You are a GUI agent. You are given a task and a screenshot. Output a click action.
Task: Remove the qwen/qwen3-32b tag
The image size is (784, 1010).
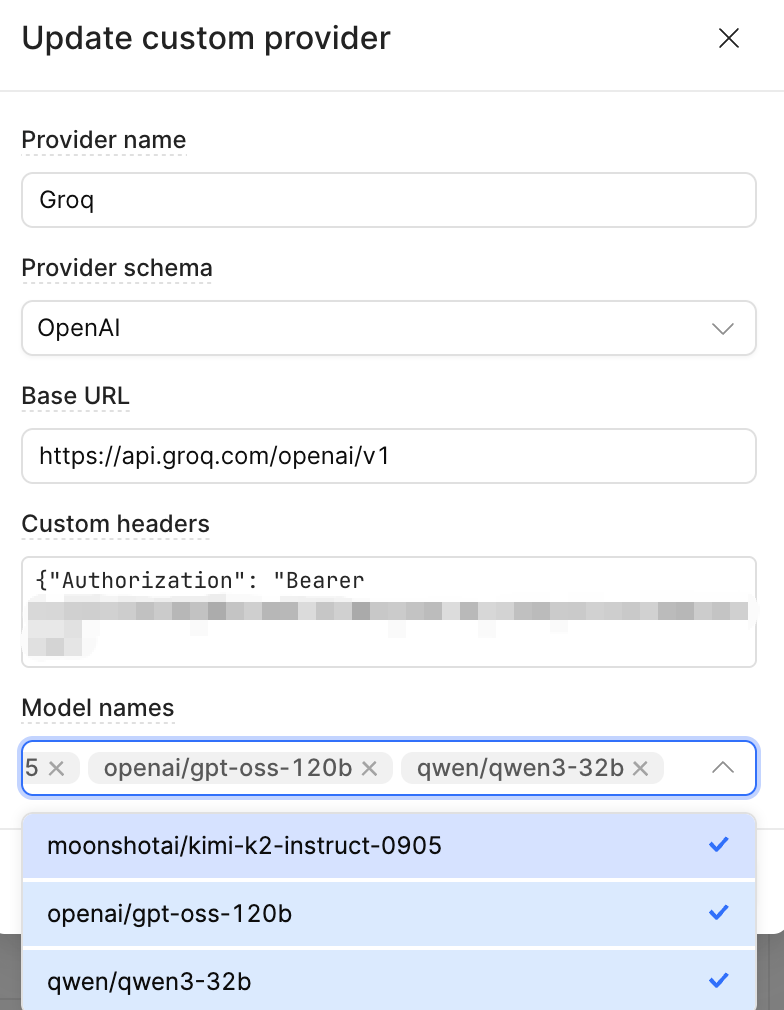[641, 768]
